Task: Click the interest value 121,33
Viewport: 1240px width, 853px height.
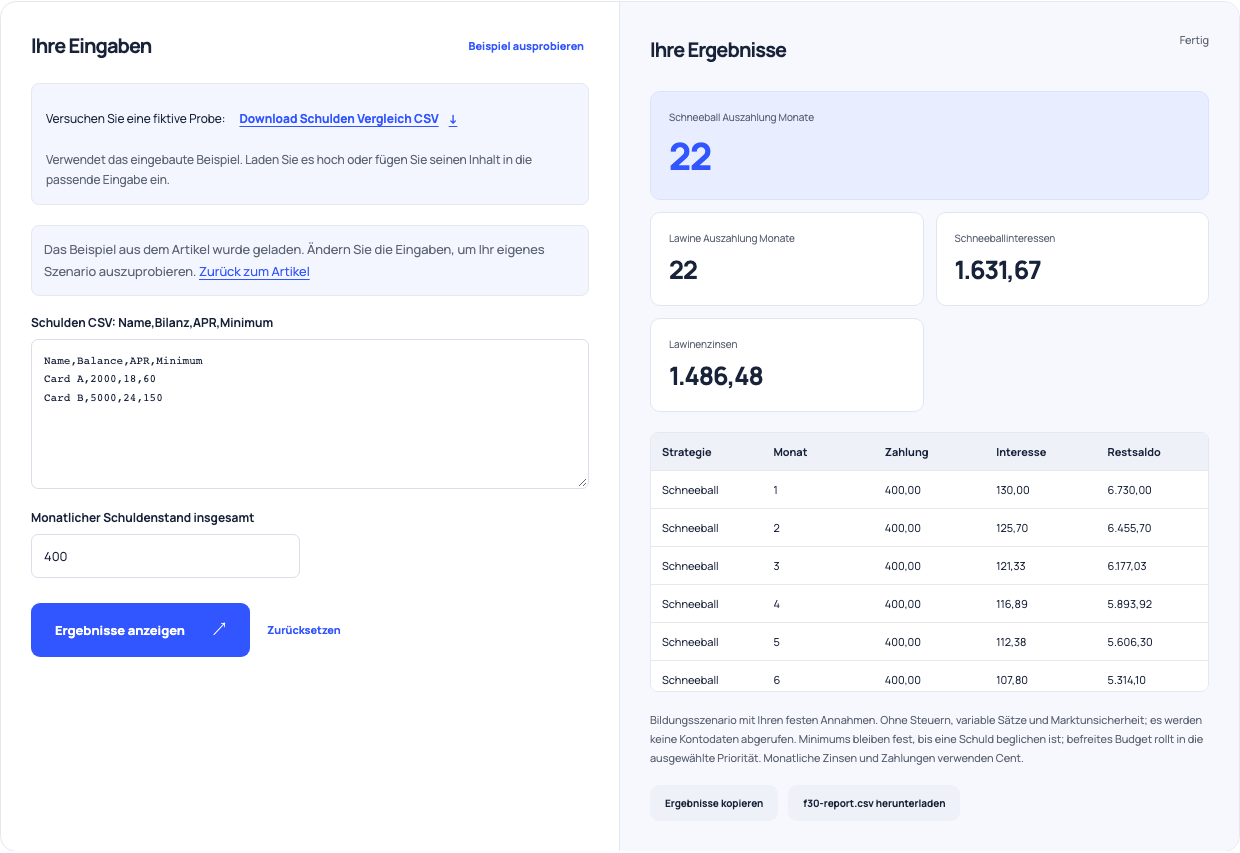Action: 1013,566
